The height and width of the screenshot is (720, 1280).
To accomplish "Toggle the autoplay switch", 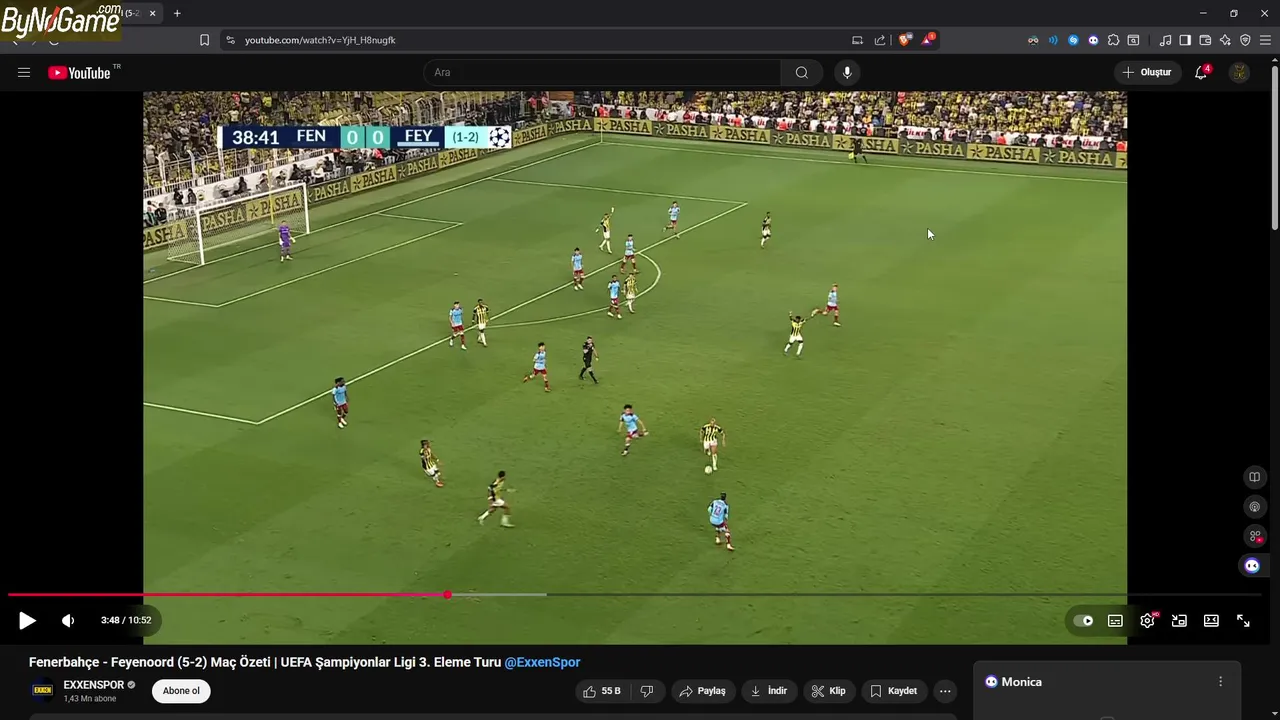I will click(x=1084, y=621).
